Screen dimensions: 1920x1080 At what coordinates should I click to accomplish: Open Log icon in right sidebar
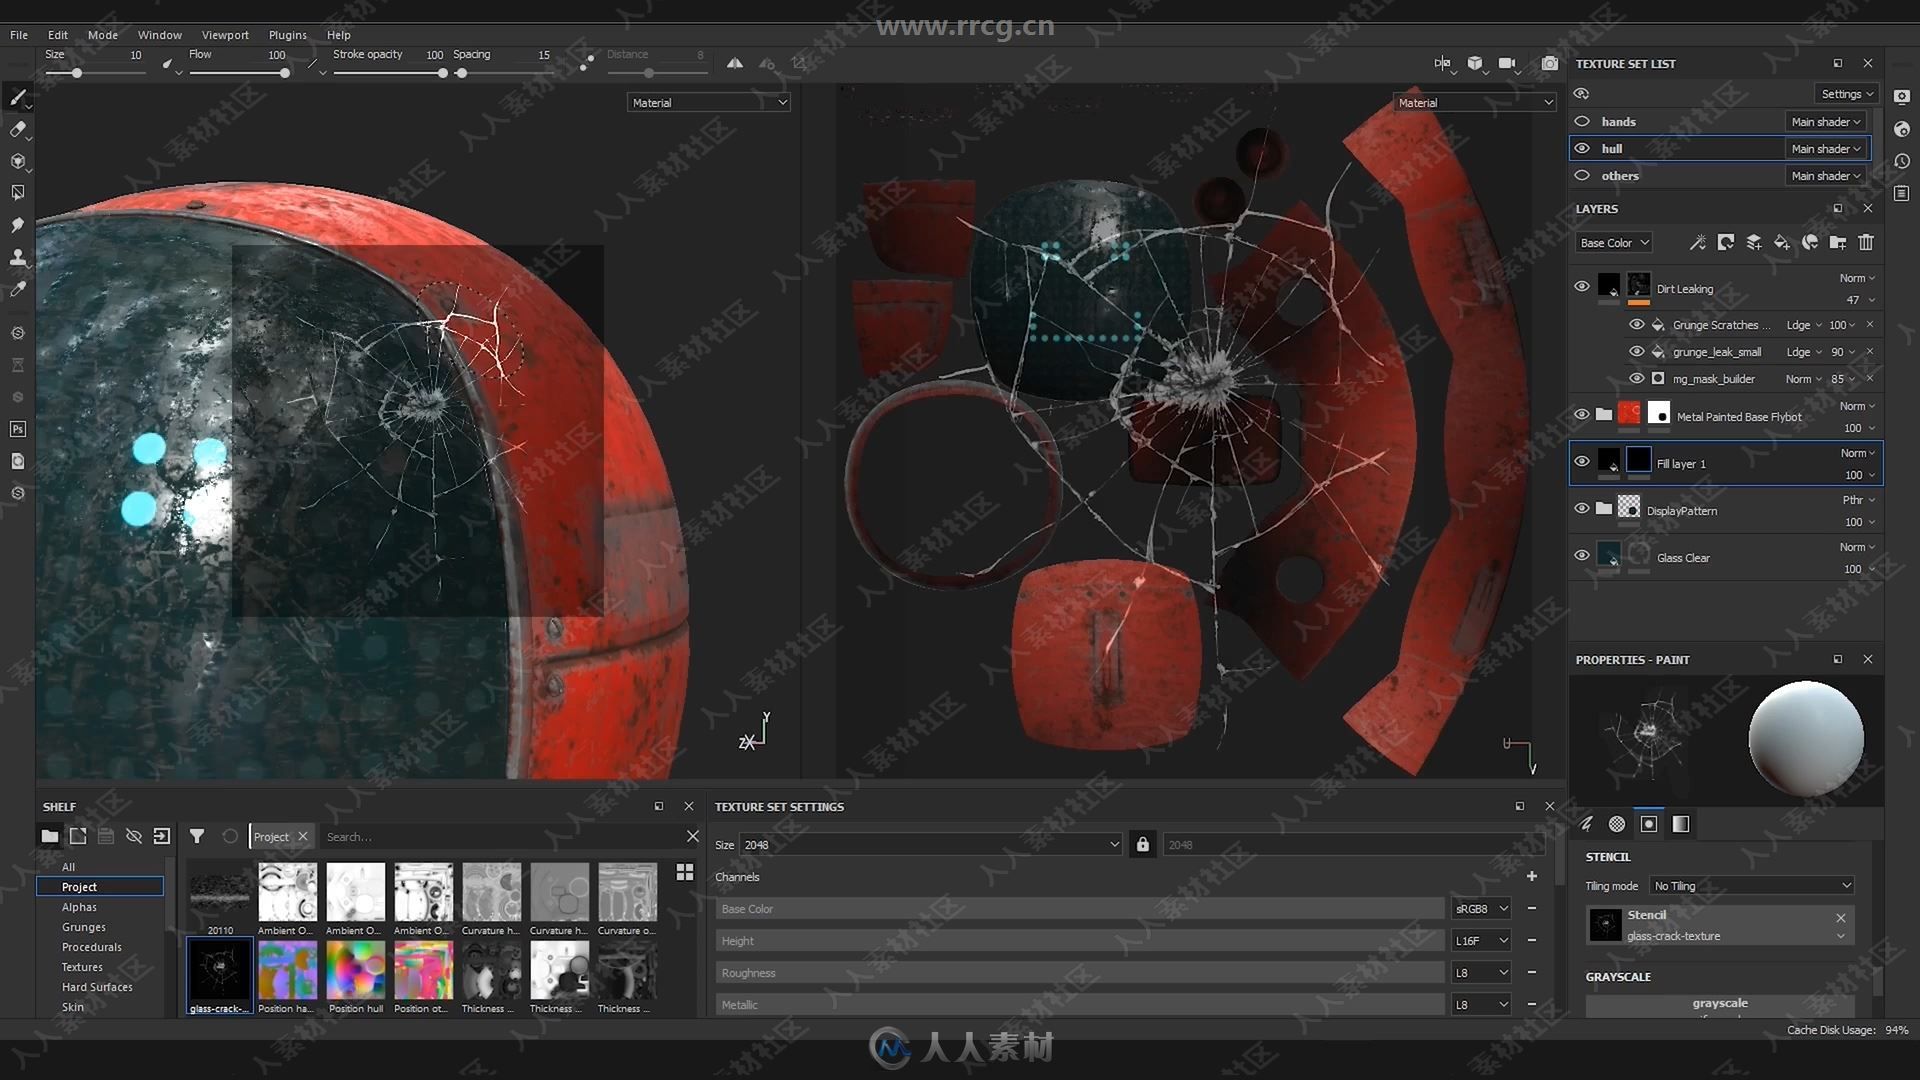1901,193
